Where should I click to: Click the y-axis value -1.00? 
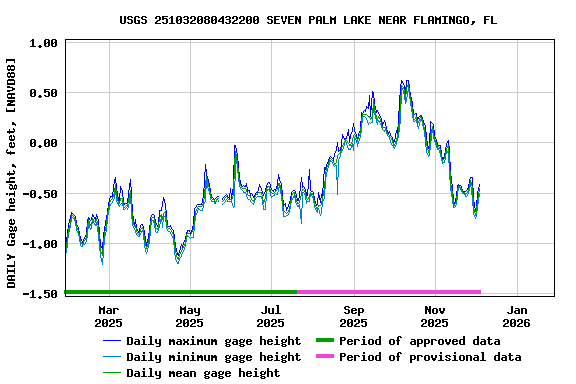(40, 244)
